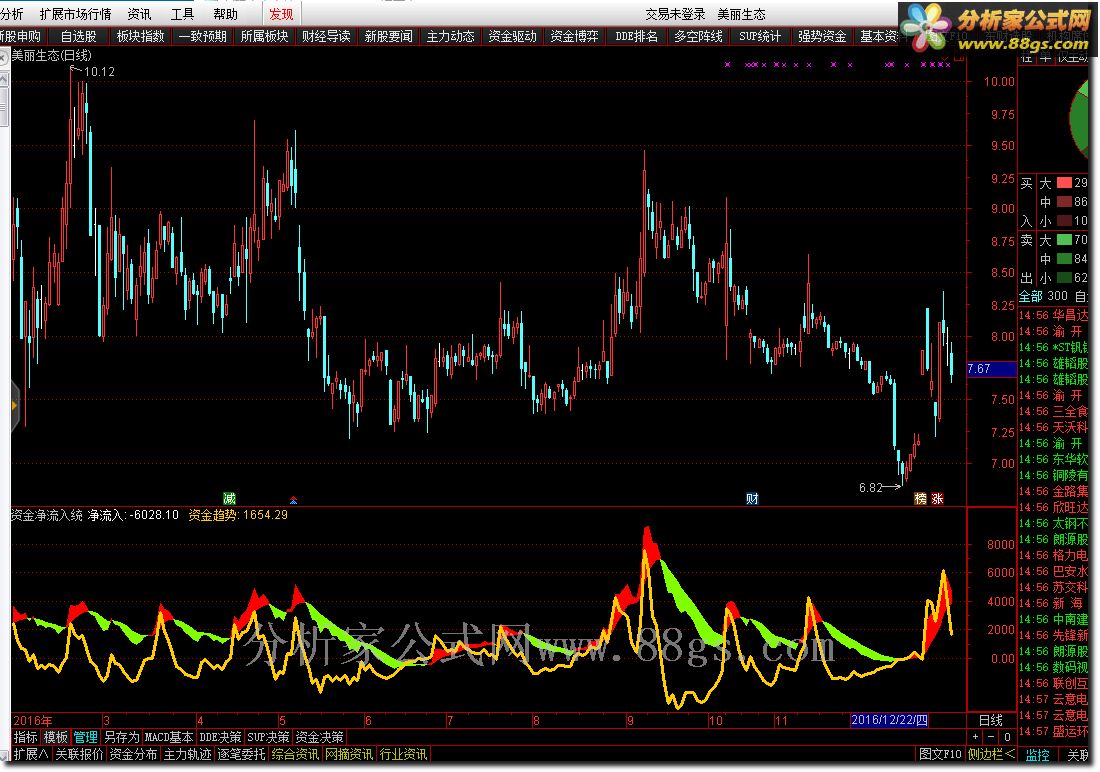
Task: Open the 一致预期 toolbar button
Action: [x=203, y=36]
